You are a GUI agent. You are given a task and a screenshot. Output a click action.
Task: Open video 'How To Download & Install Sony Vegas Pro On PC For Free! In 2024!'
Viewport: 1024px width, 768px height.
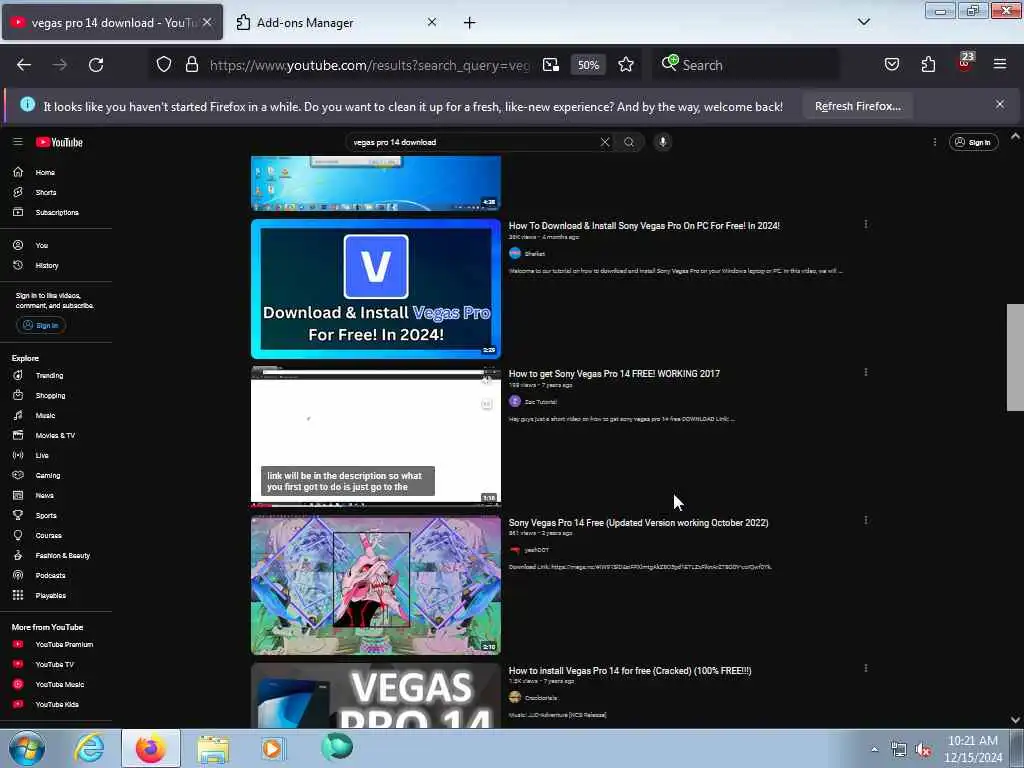tap(644, 225)
